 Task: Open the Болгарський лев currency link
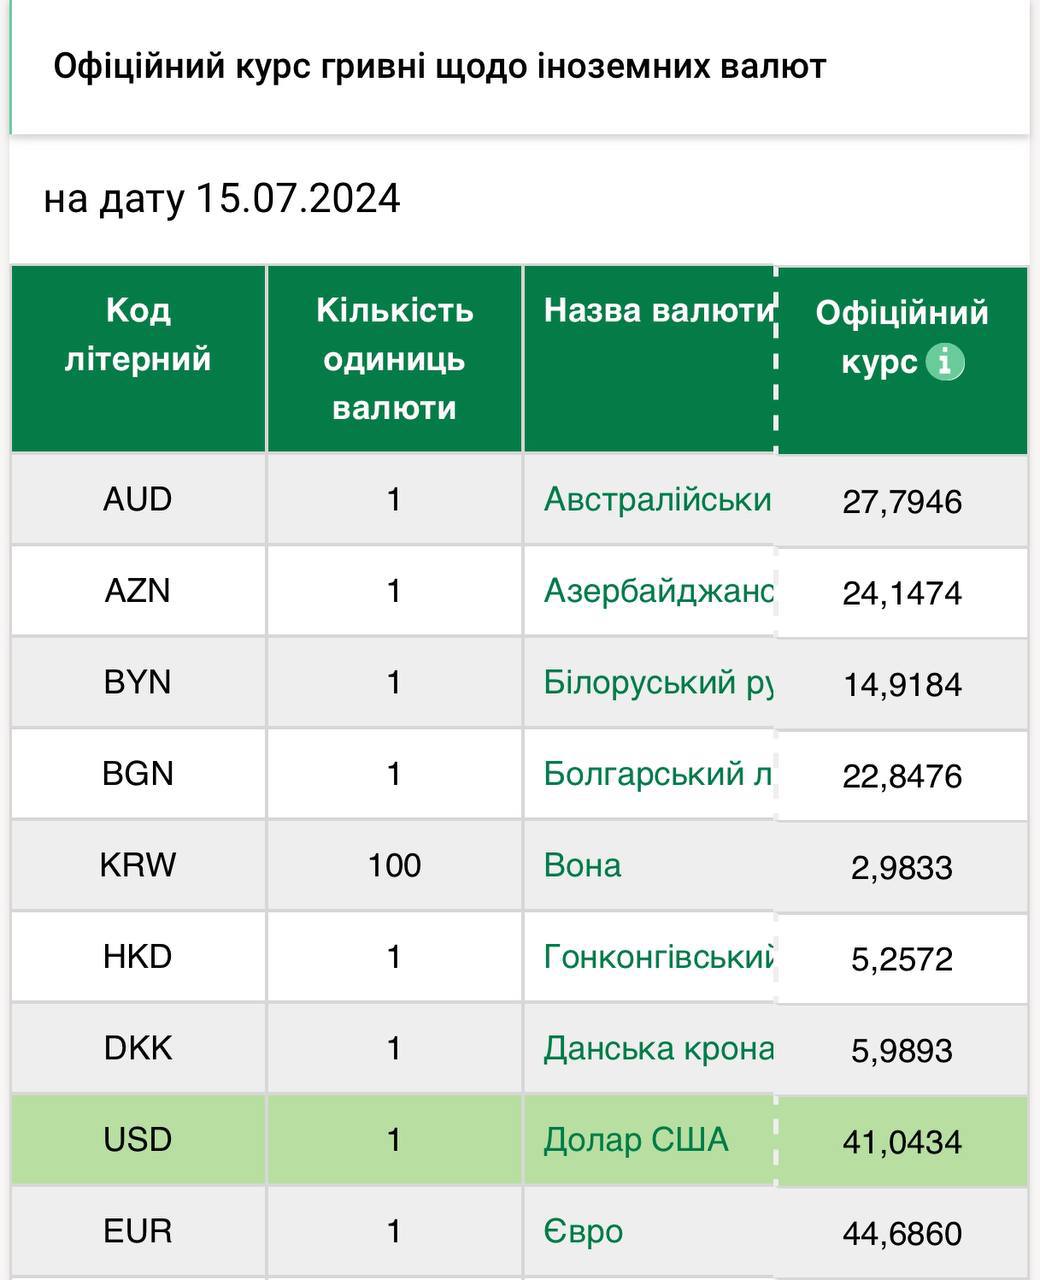coord(656,774)
